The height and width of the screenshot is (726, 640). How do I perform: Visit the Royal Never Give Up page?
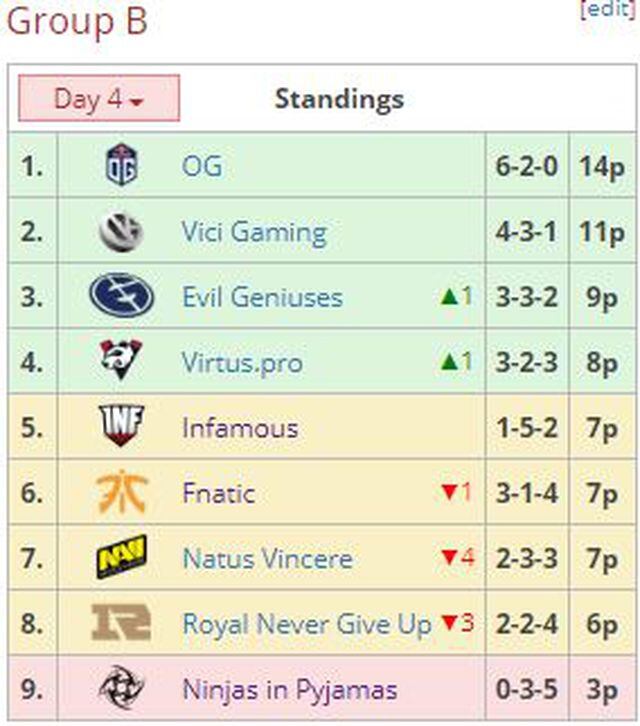coord(306,624)
